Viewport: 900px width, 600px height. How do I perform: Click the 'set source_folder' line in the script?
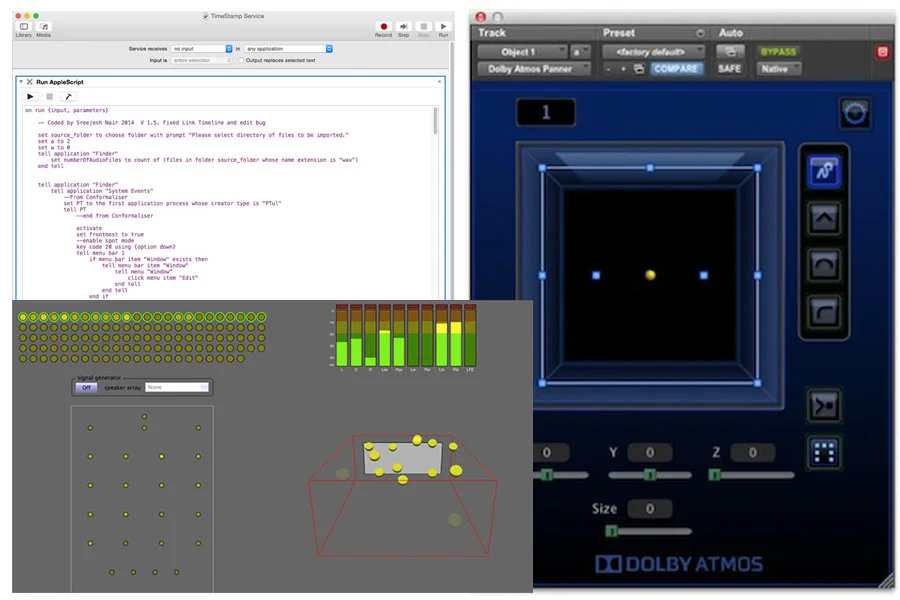click(x=193, y=135)
